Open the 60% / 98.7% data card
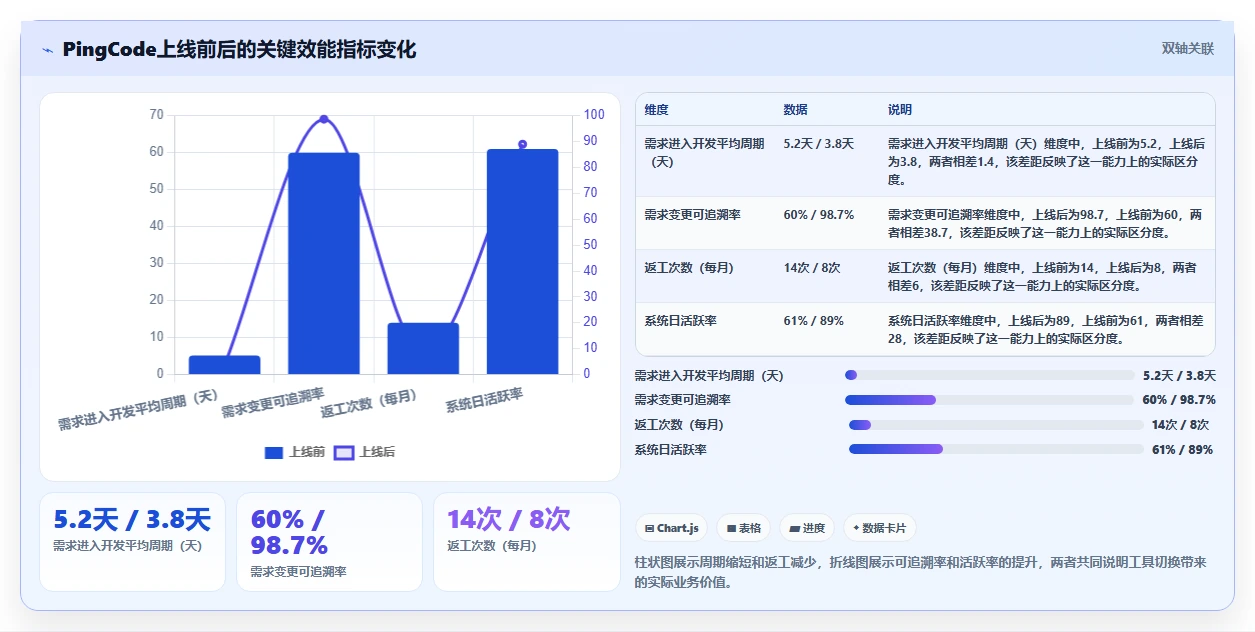 pyautogui.click(x=329, y=541)
